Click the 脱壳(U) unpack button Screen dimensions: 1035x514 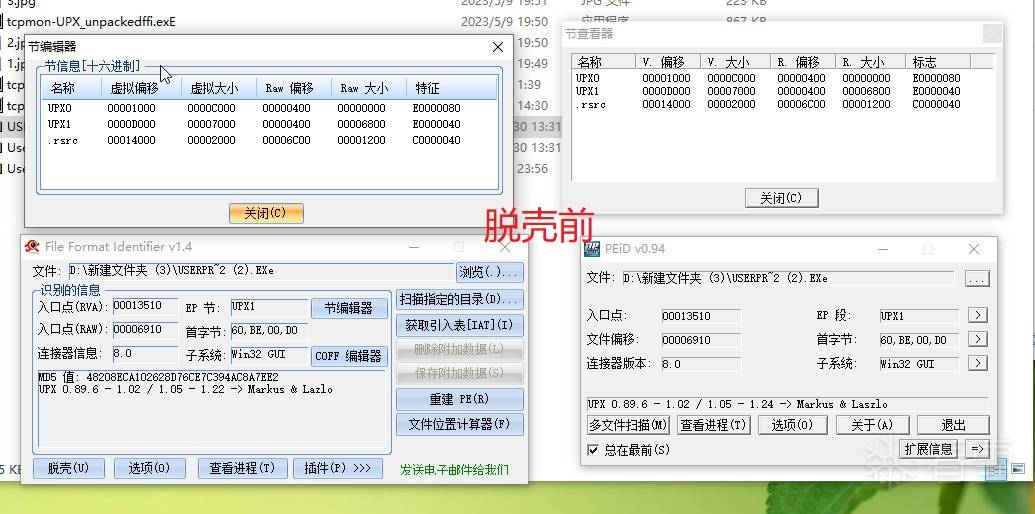(x=69, y=468)
